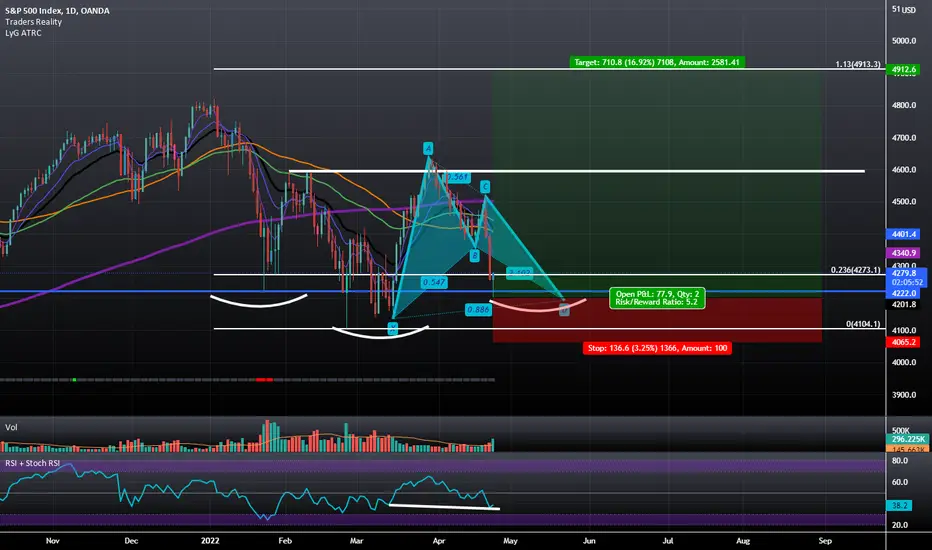Click the 80.0 RSI scale label
The height and width of the screenshot is (550, 932).
tap(900, 461)
